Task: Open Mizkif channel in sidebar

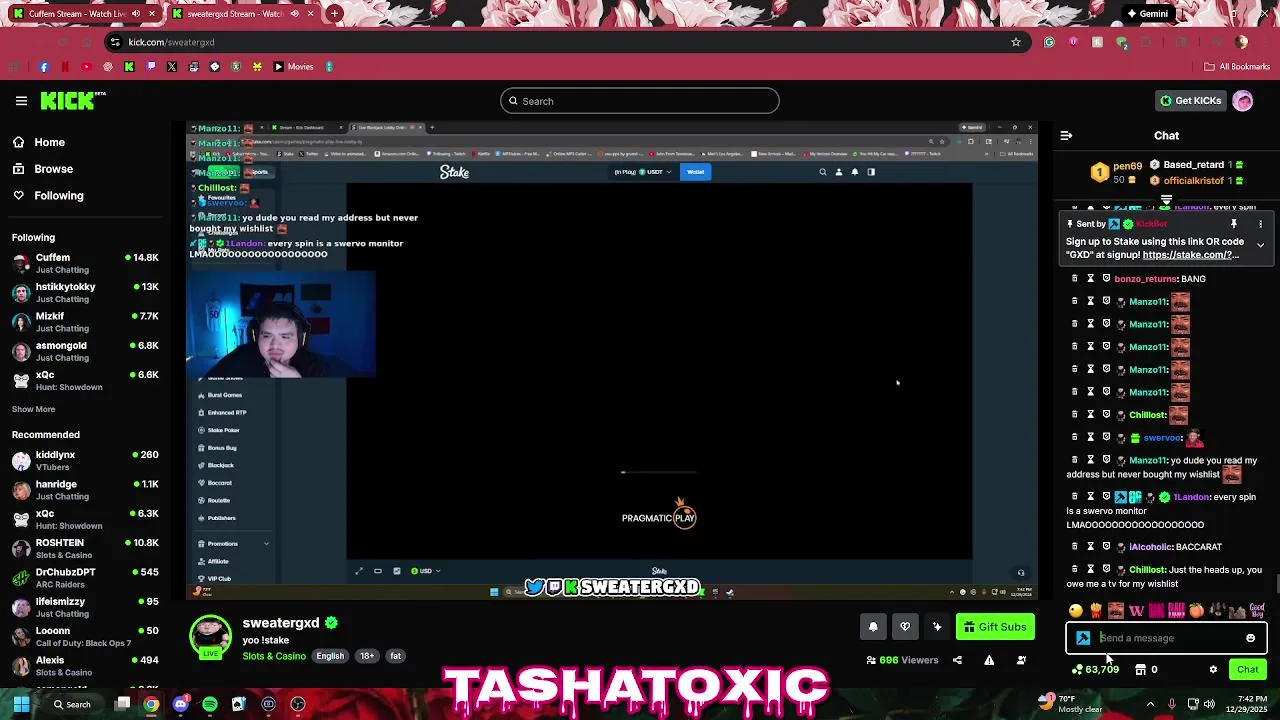Action: coord(85,322)
